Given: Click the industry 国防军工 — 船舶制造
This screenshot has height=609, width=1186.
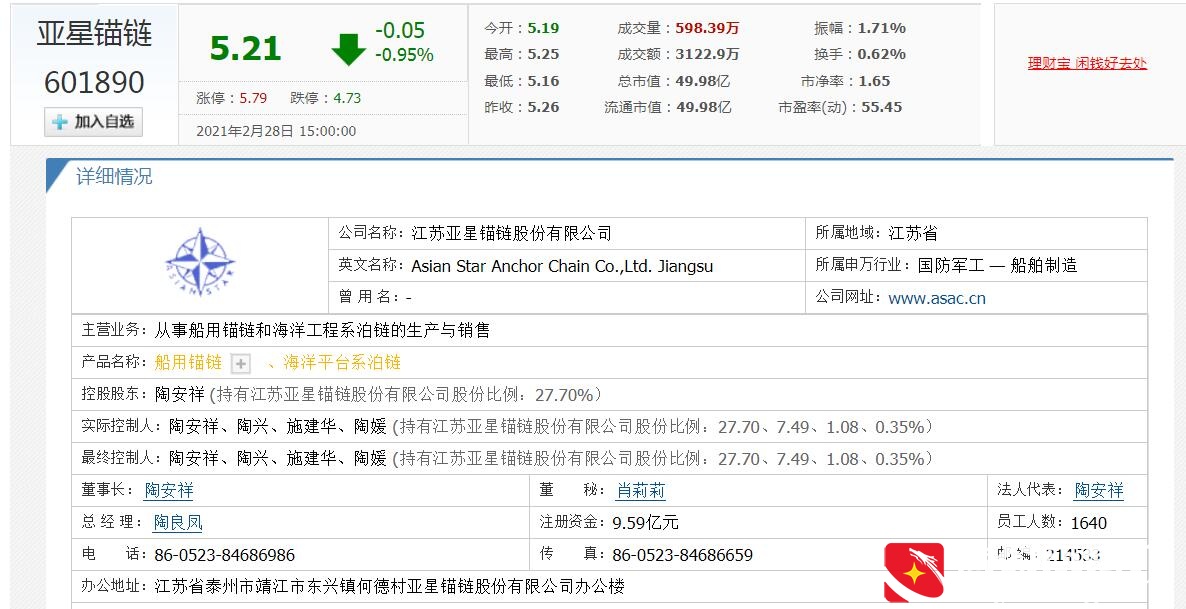Looking at the screenshot, I should pos(997,266).
